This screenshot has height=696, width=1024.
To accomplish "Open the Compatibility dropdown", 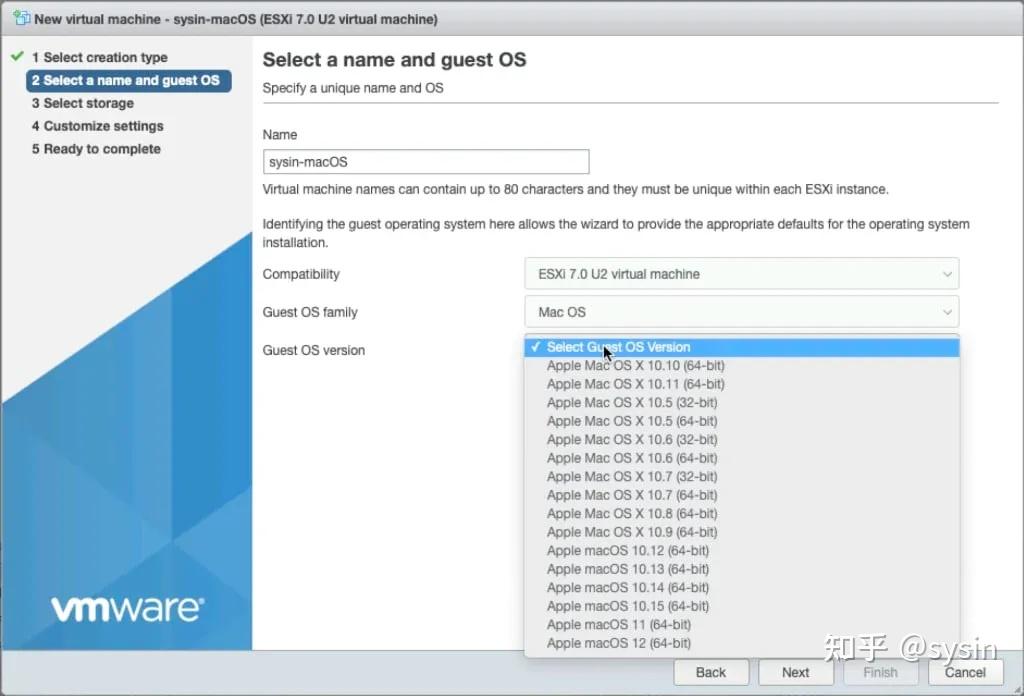I will pyautogui.click(x=741, y=273).
